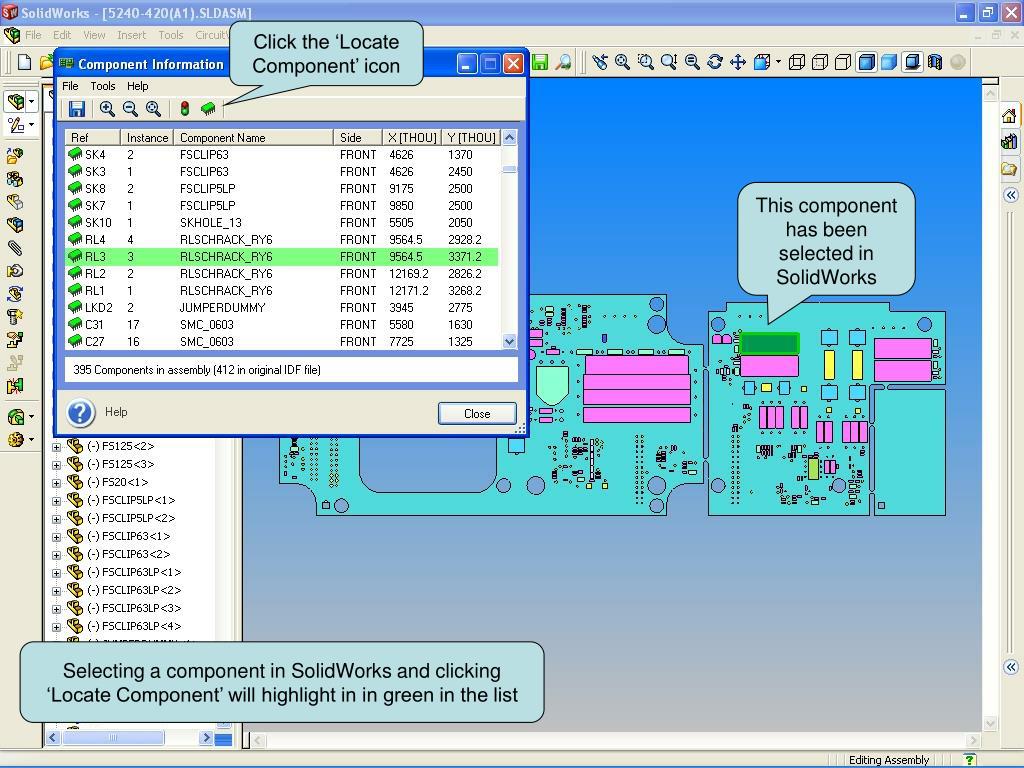Collapse the task pane with the upper chevron
The height and width of the screenshot is (768, 1024).
click(x=1010, y=195)
